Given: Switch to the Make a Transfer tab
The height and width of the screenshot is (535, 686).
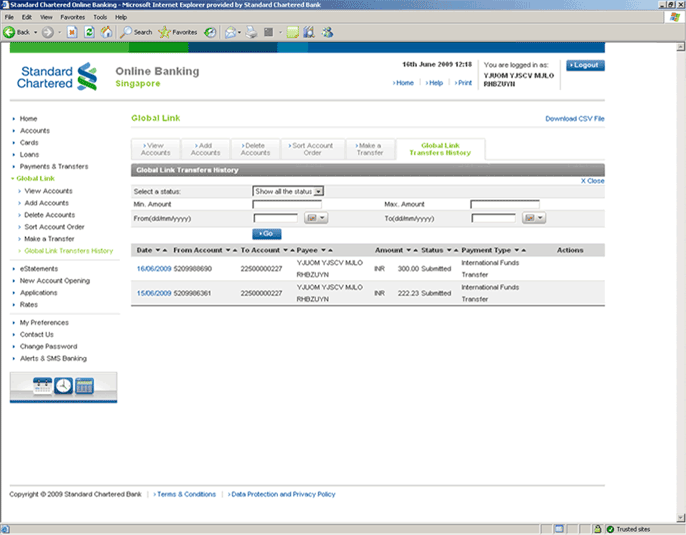Looking at the screenshot, I should point(370,149).
